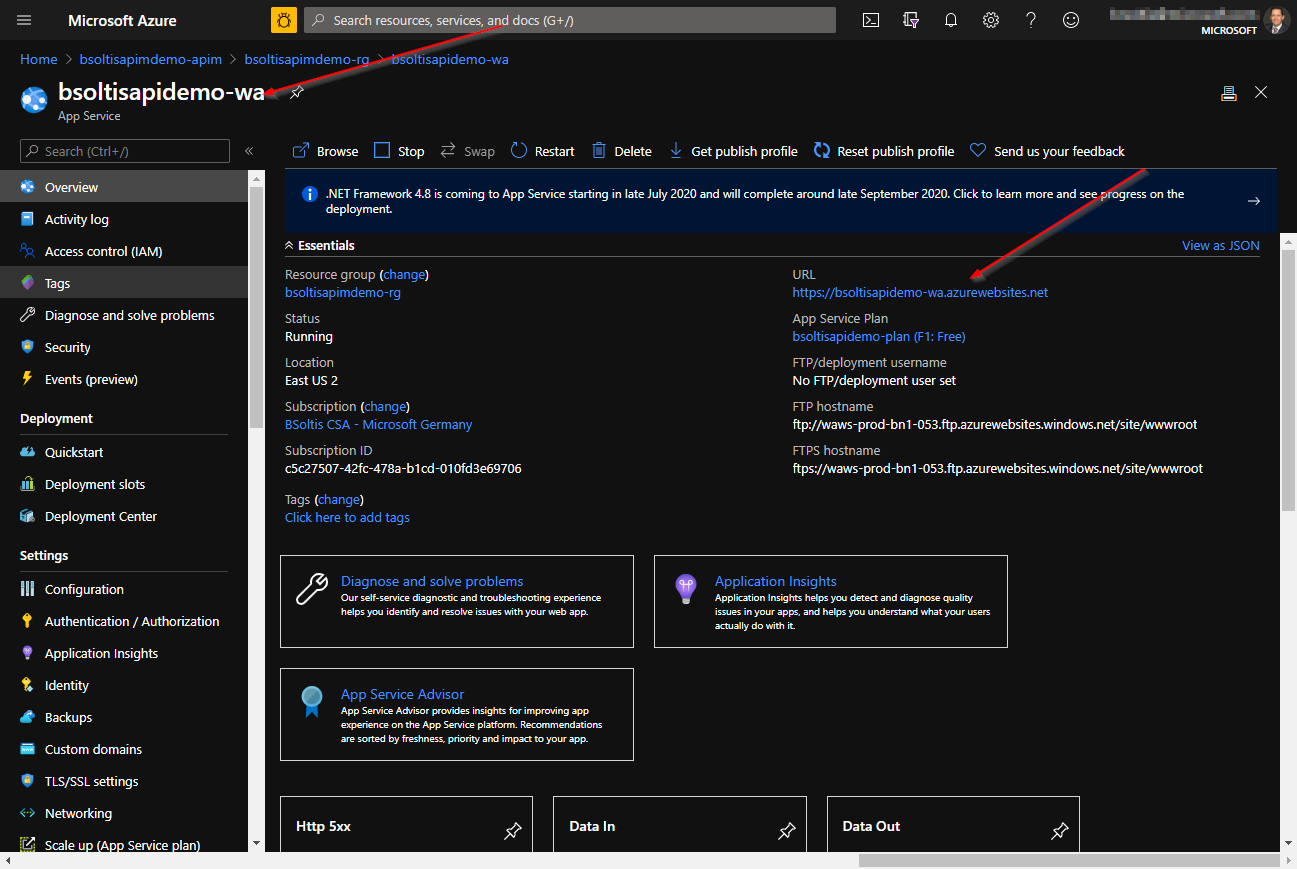
Task: Expand the .NET Framework announcement banner arrow
Action: pos(1253,201)
